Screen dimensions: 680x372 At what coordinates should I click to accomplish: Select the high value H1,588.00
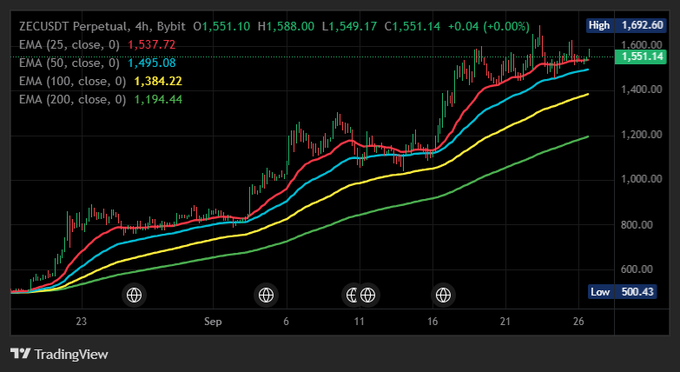286,26
